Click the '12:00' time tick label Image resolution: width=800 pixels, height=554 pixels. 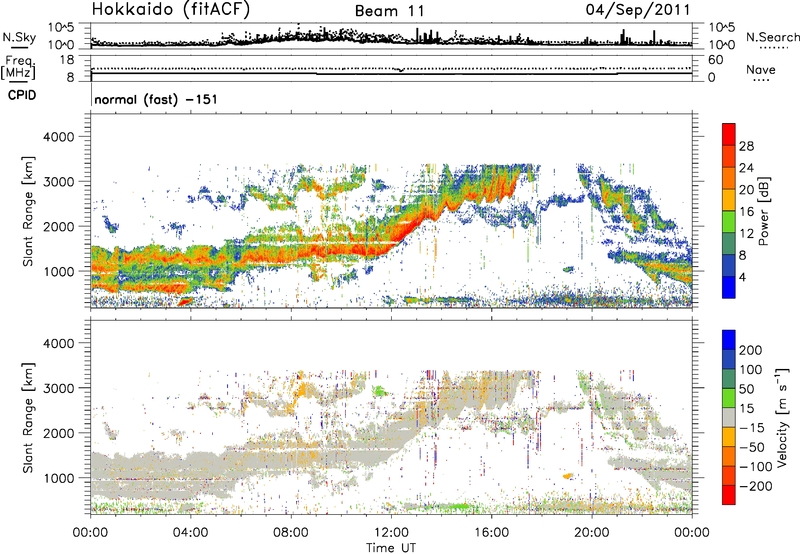[391, 533]
